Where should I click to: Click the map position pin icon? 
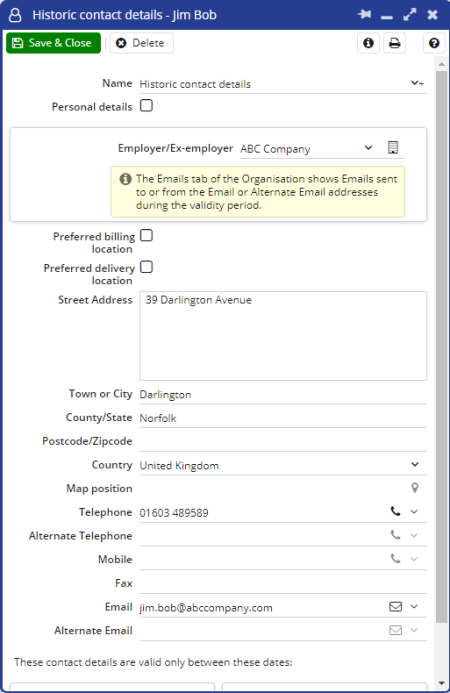[x=415, y=488]
